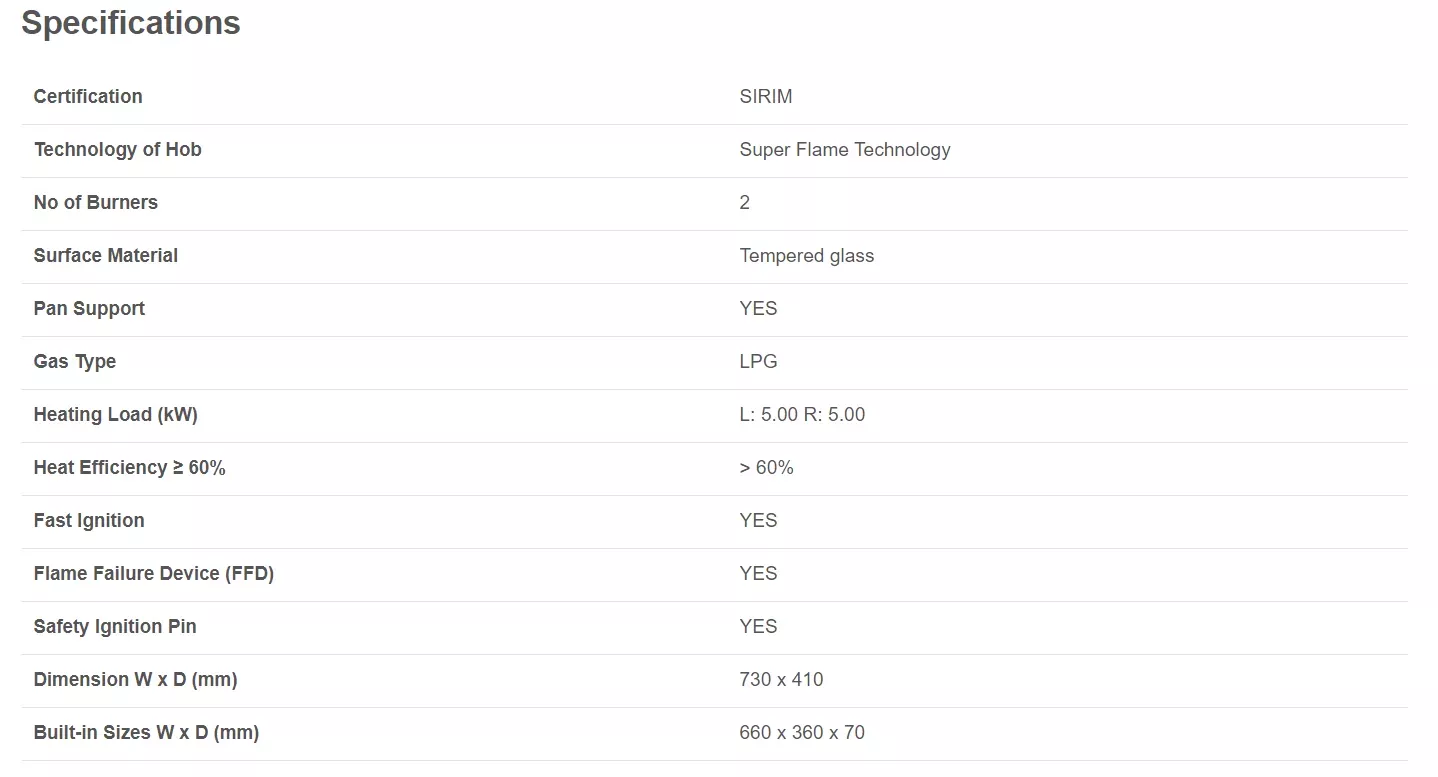Click the Specifications heading
Image resolution: width=1438 pixels, height=777 pixels.
[x=131, y=23]
